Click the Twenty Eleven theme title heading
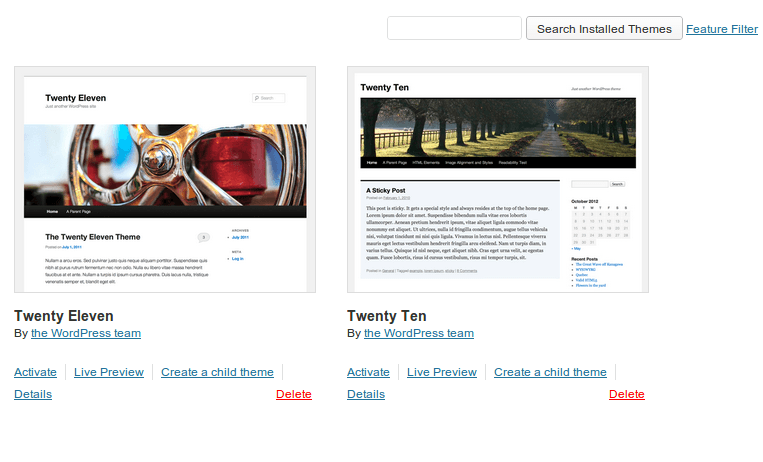 point(64,316)
